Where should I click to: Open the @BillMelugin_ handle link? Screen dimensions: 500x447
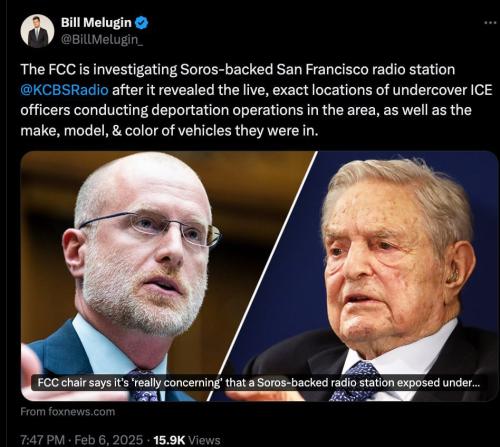pos(102,39)
